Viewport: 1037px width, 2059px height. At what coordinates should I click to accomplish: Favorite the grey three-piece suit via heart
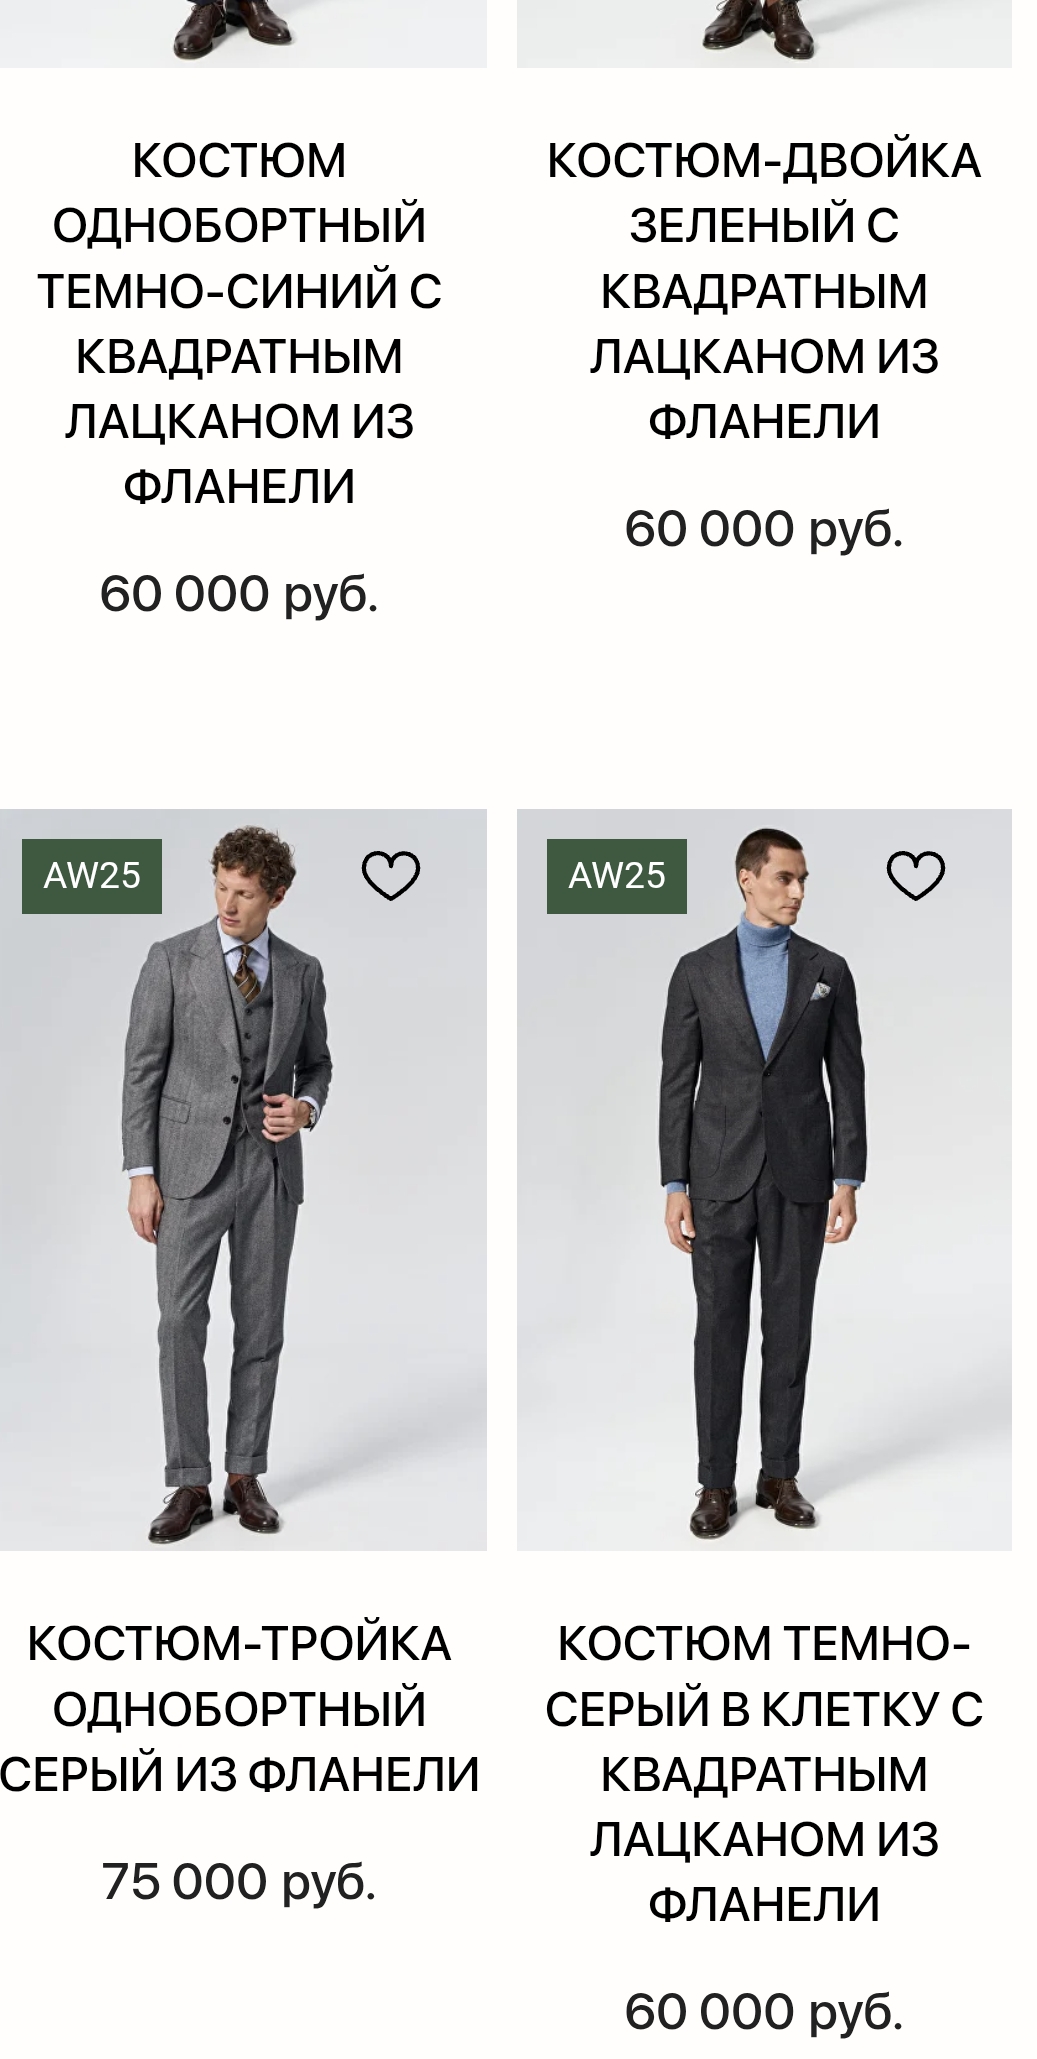pyautogui.click(x=390, y=876)
